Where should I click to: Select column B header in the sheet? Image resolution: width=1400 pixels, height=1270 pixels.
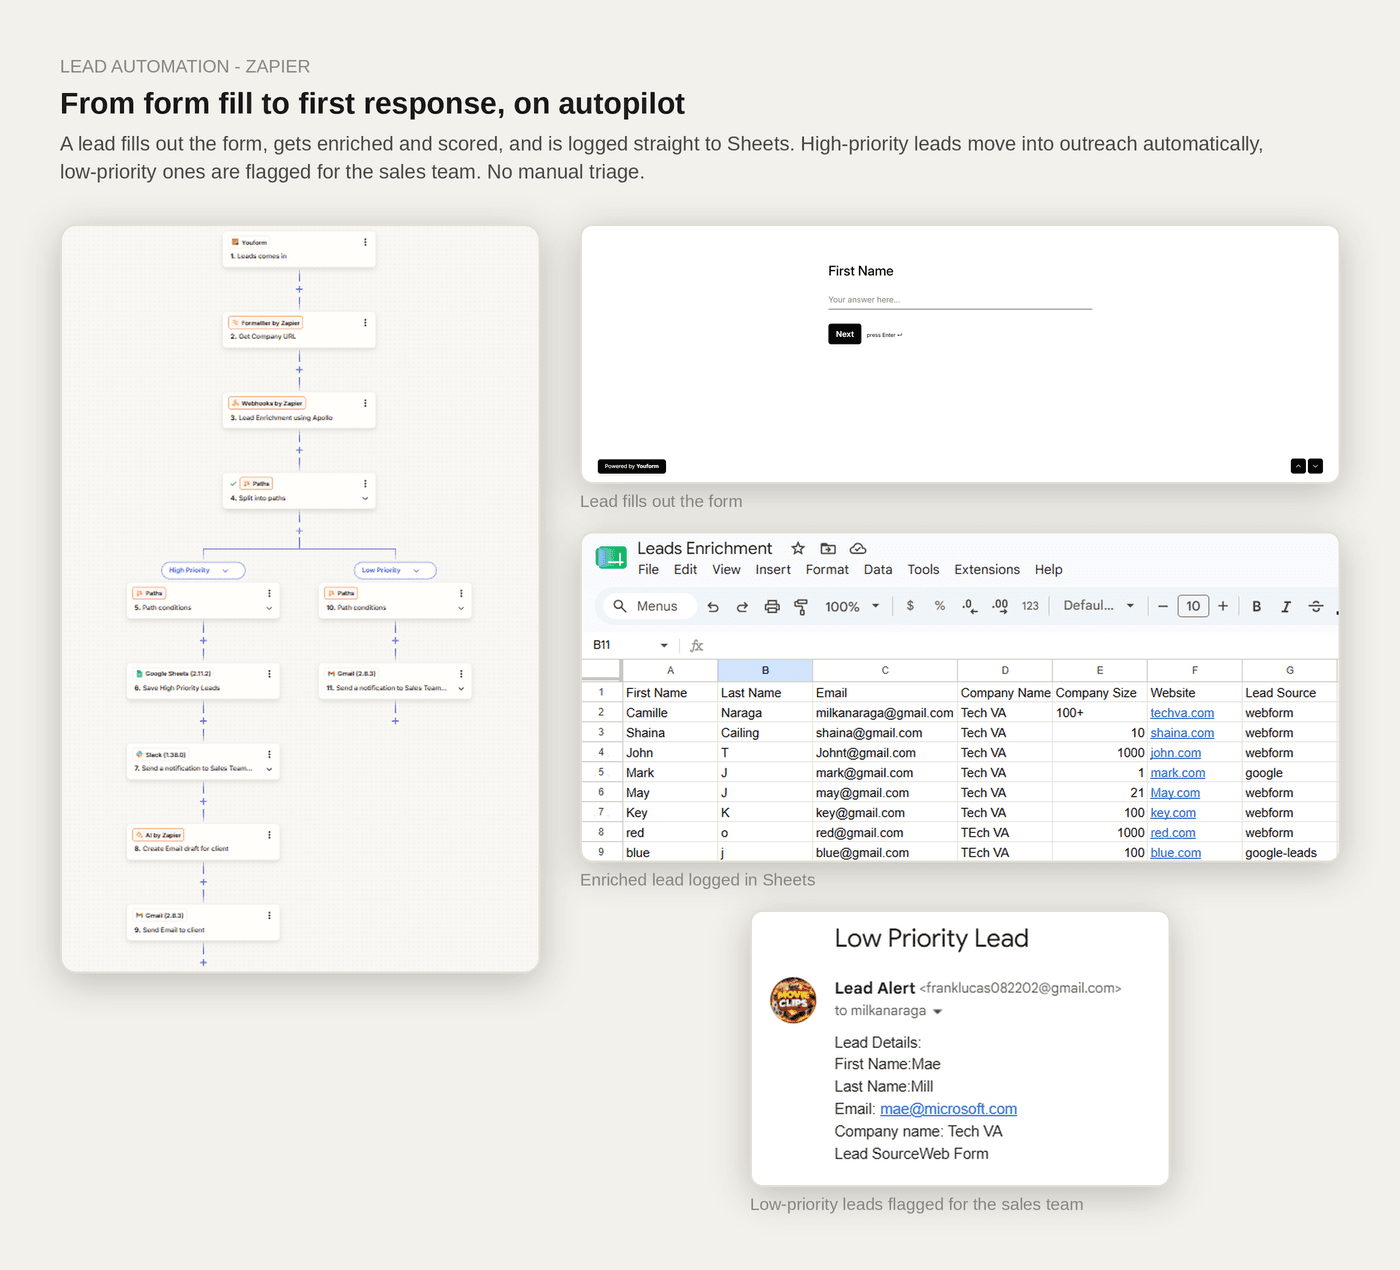coord(765,670)
